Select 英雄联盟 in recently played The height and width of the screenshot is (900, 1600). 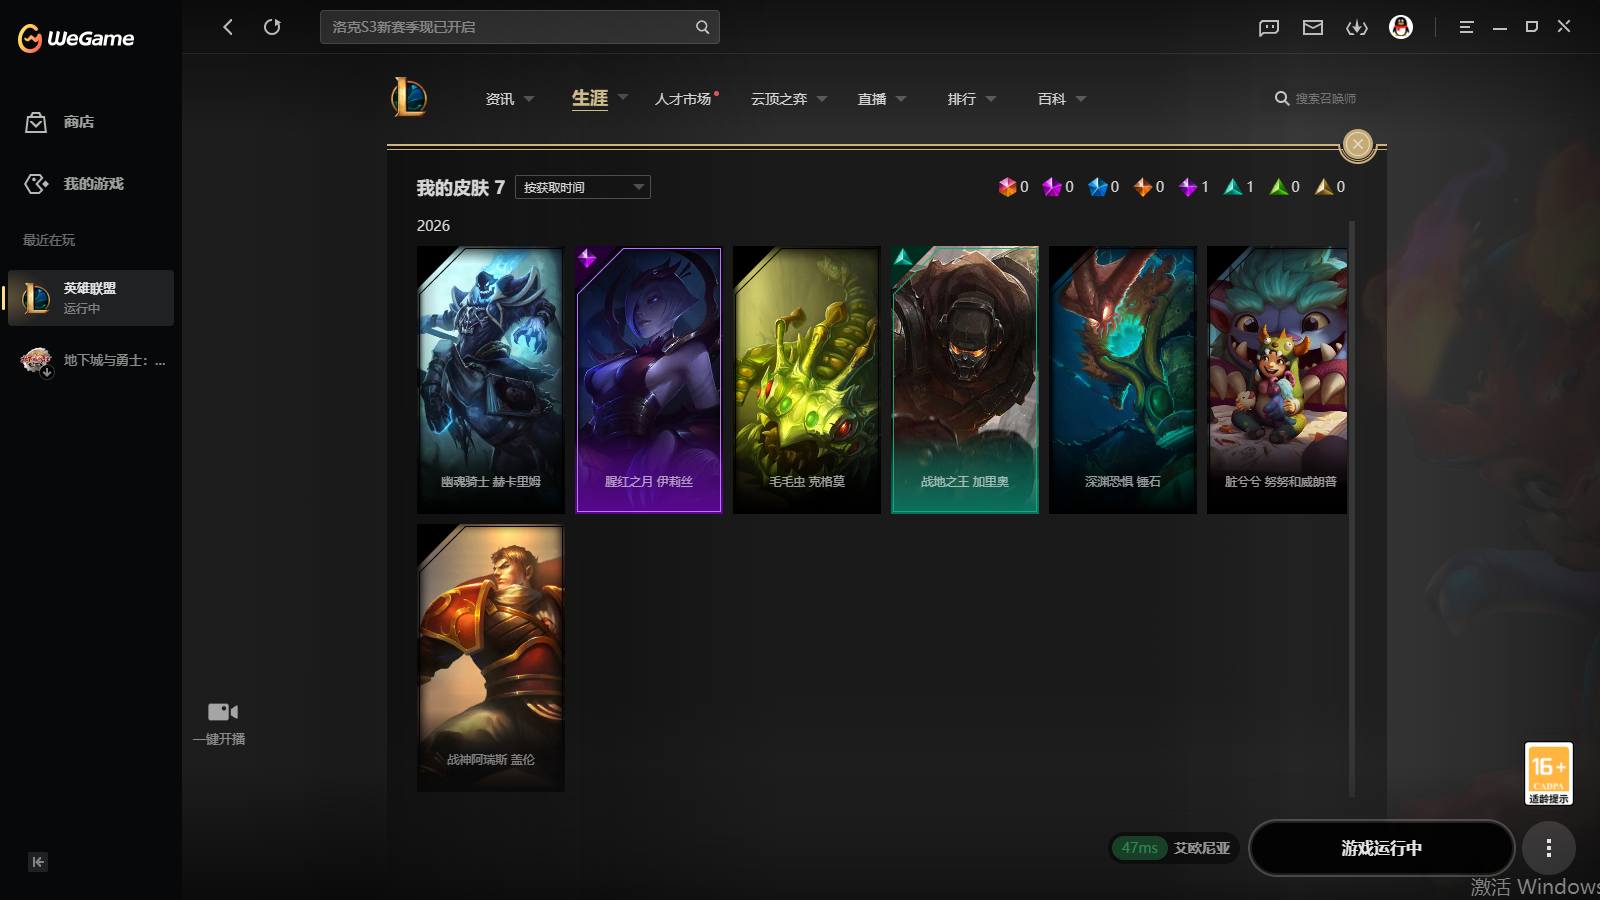[x=91, y=298]
